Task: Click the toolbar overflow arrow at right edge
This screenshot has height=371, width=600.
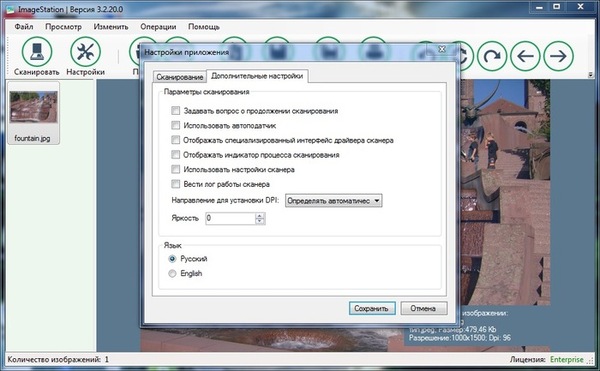Action: tap(591, 75)
